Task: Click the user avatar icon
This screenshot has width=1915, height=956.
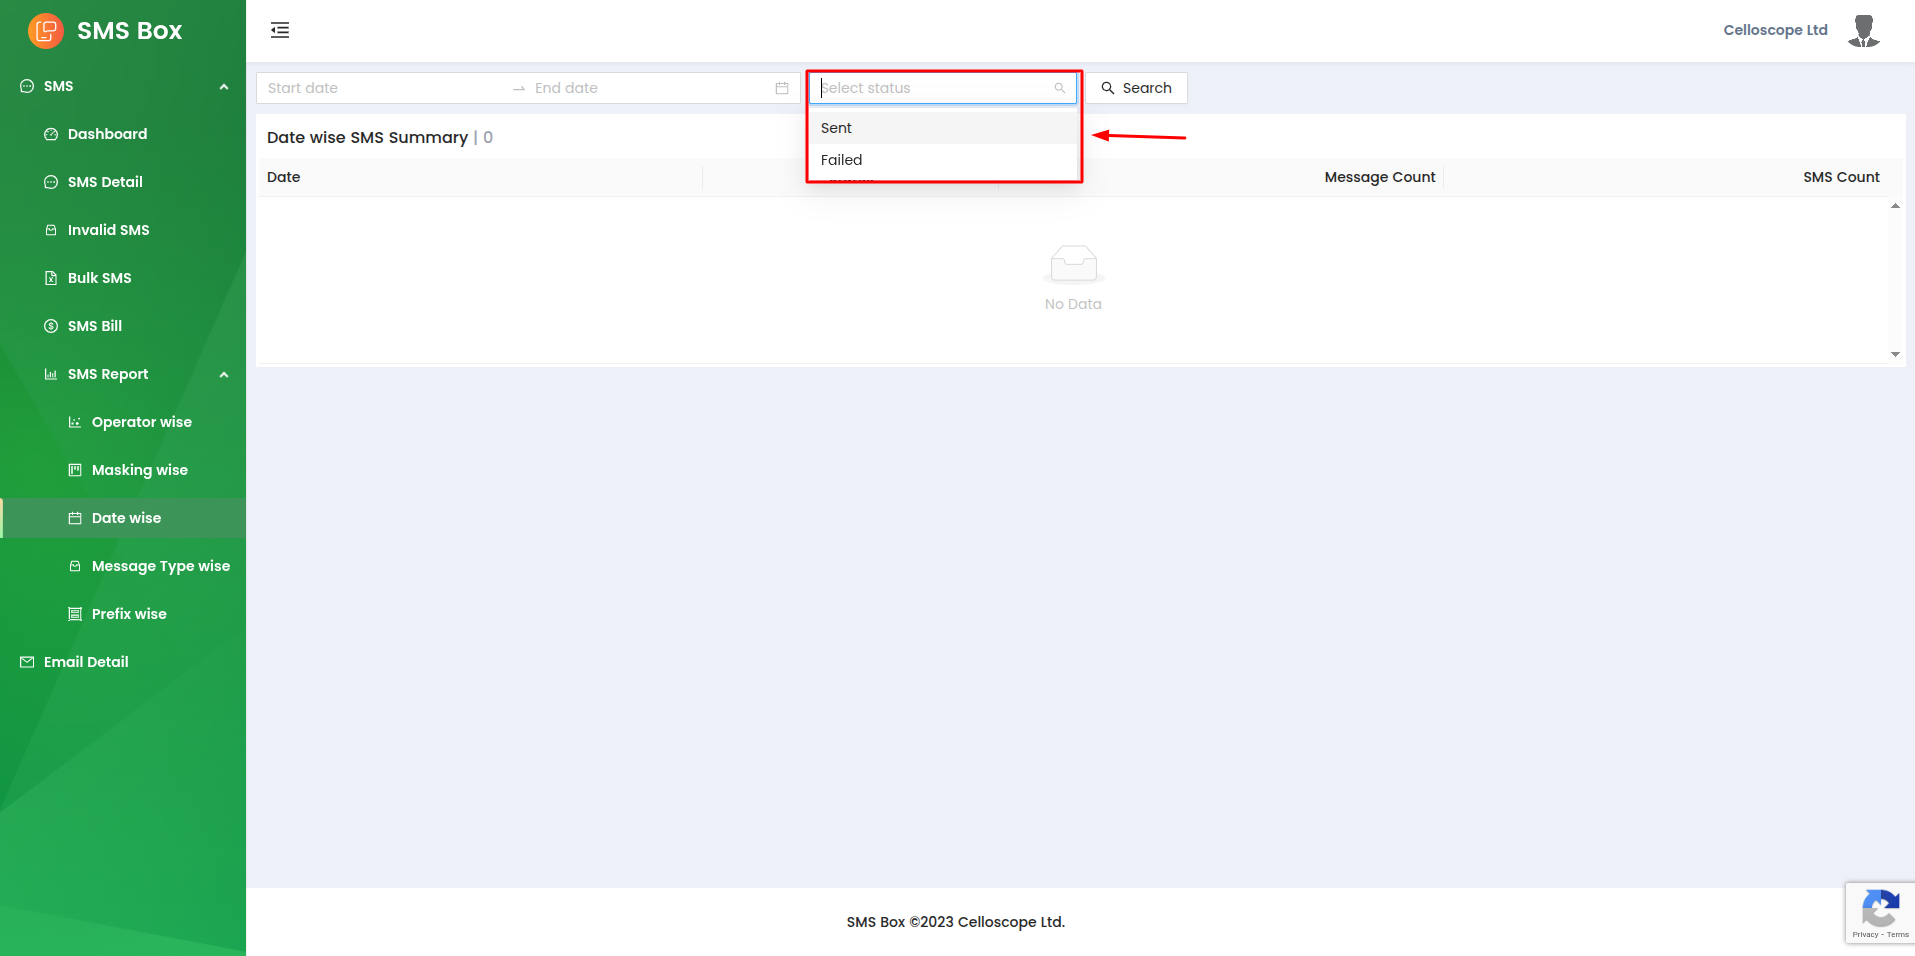Action: tap(1863, 31)
